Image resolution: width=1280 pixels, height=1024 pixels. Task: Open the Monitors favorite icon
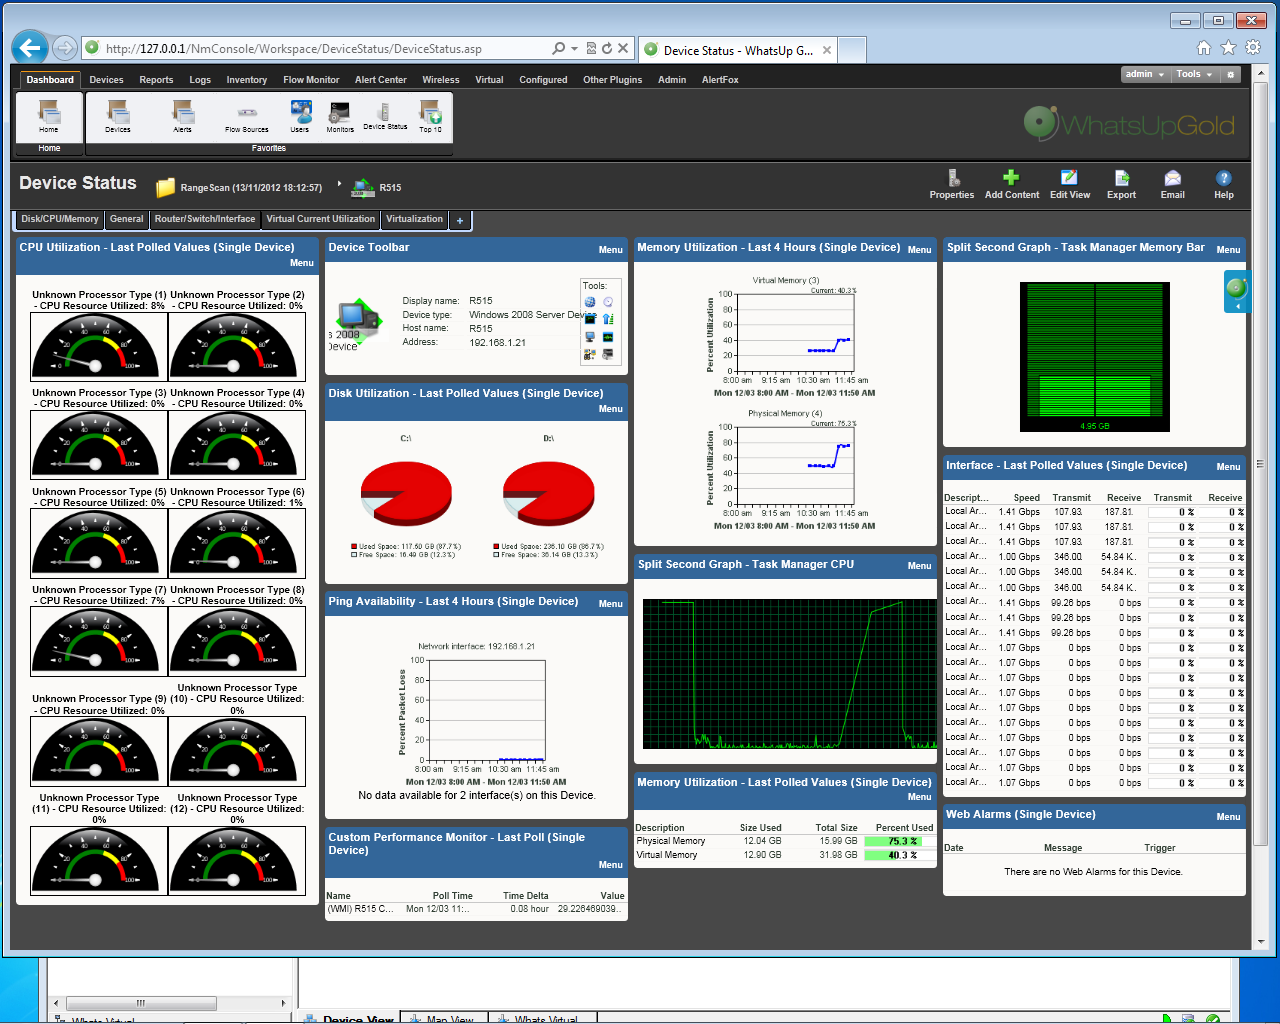coord(340,116)
